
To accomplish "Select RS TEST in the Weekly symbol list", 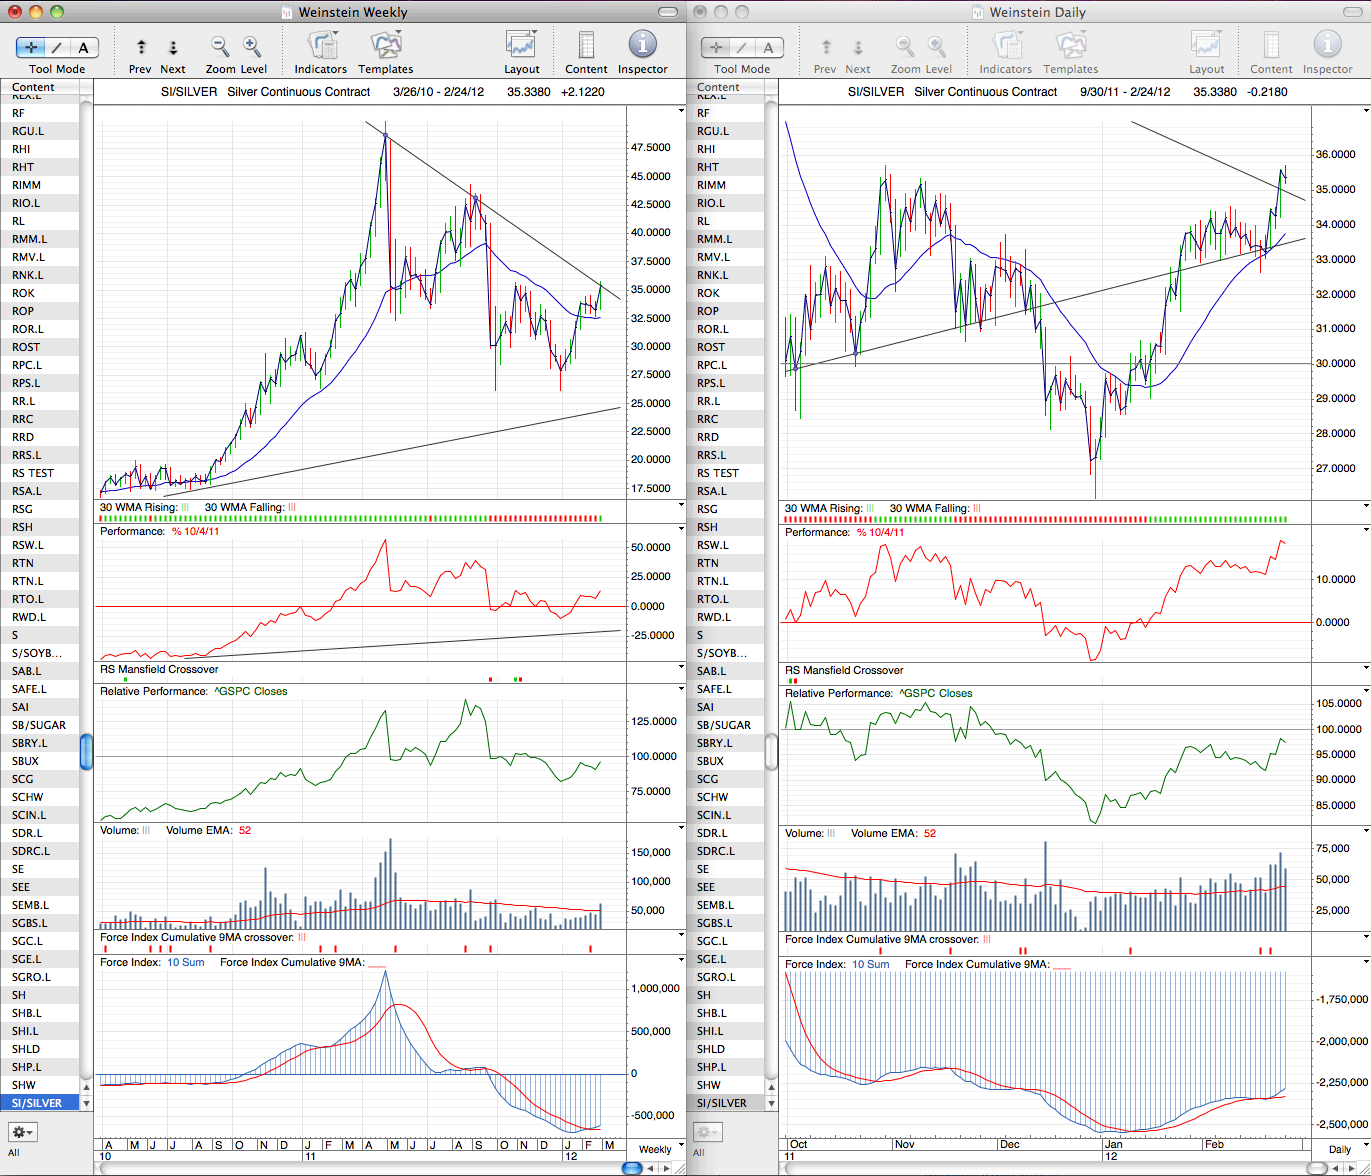I will pyautogui.click(x=33, y=473).
